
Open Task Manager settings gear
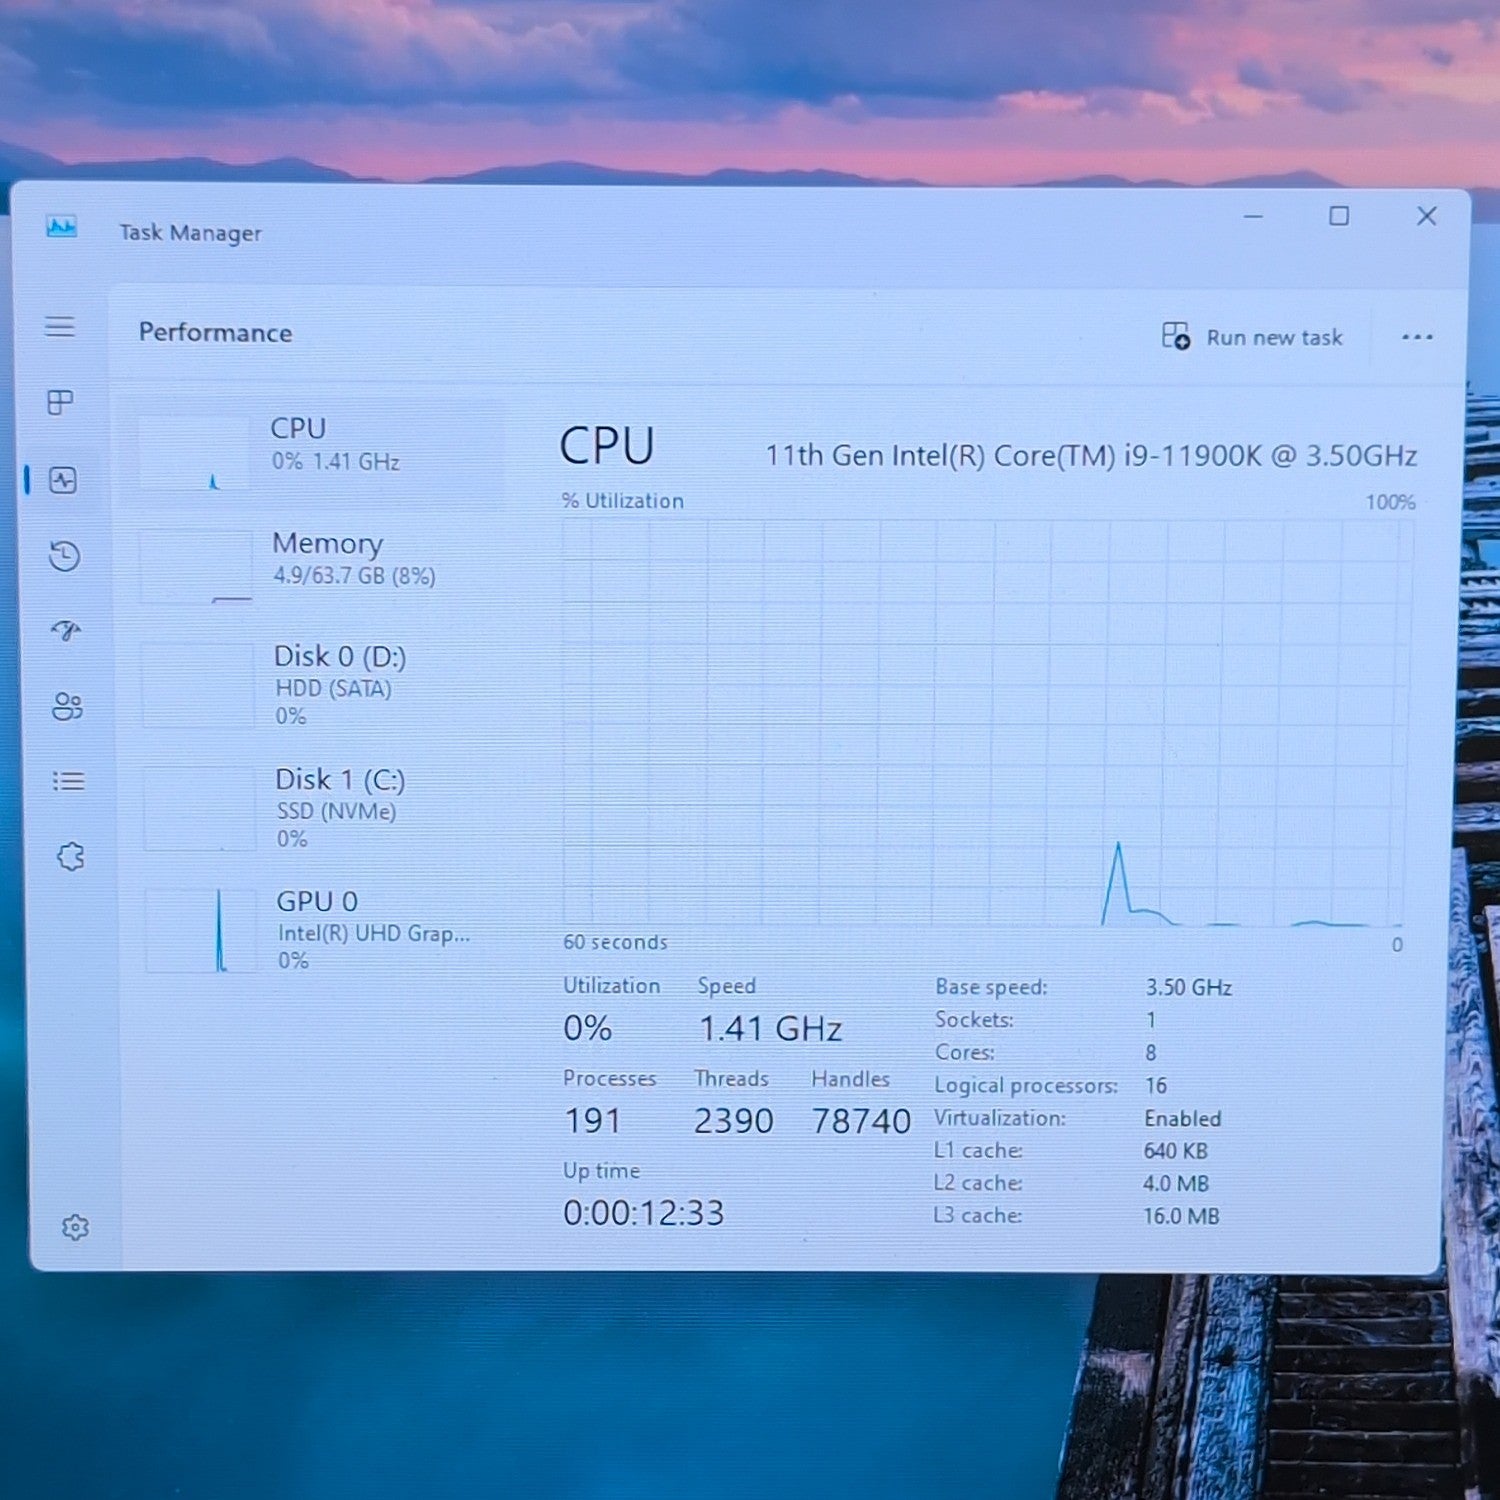[75, 1227]
